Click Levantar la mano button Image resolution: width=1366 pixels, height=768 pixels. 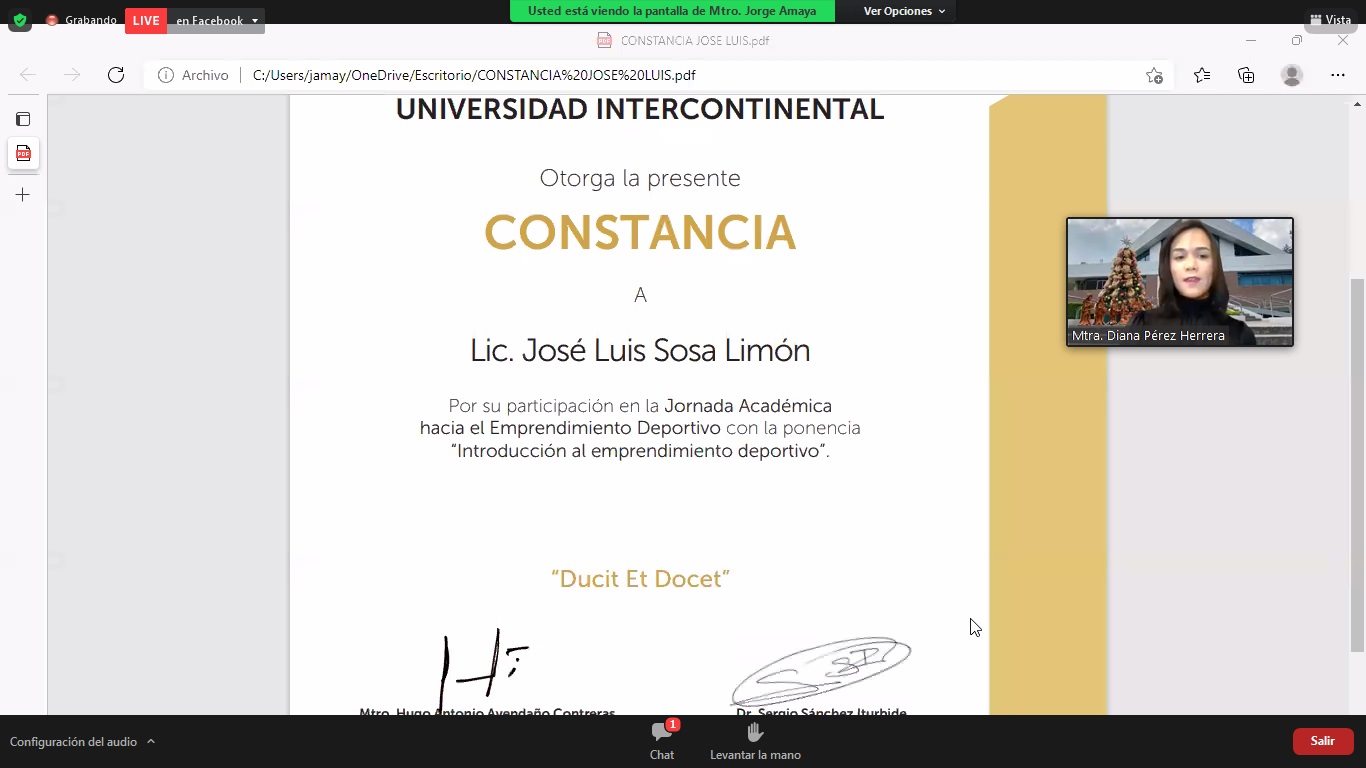(x=755, y=741)
